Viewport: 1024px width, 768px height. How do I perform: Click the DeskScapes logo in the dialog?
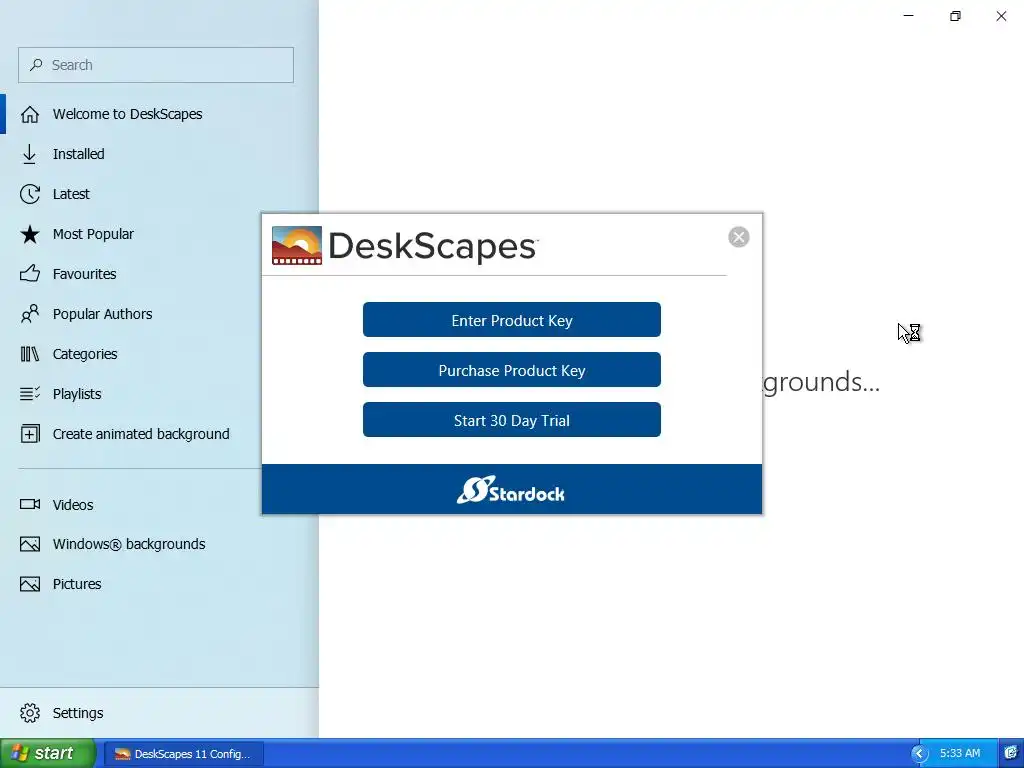tap(404, 246)
